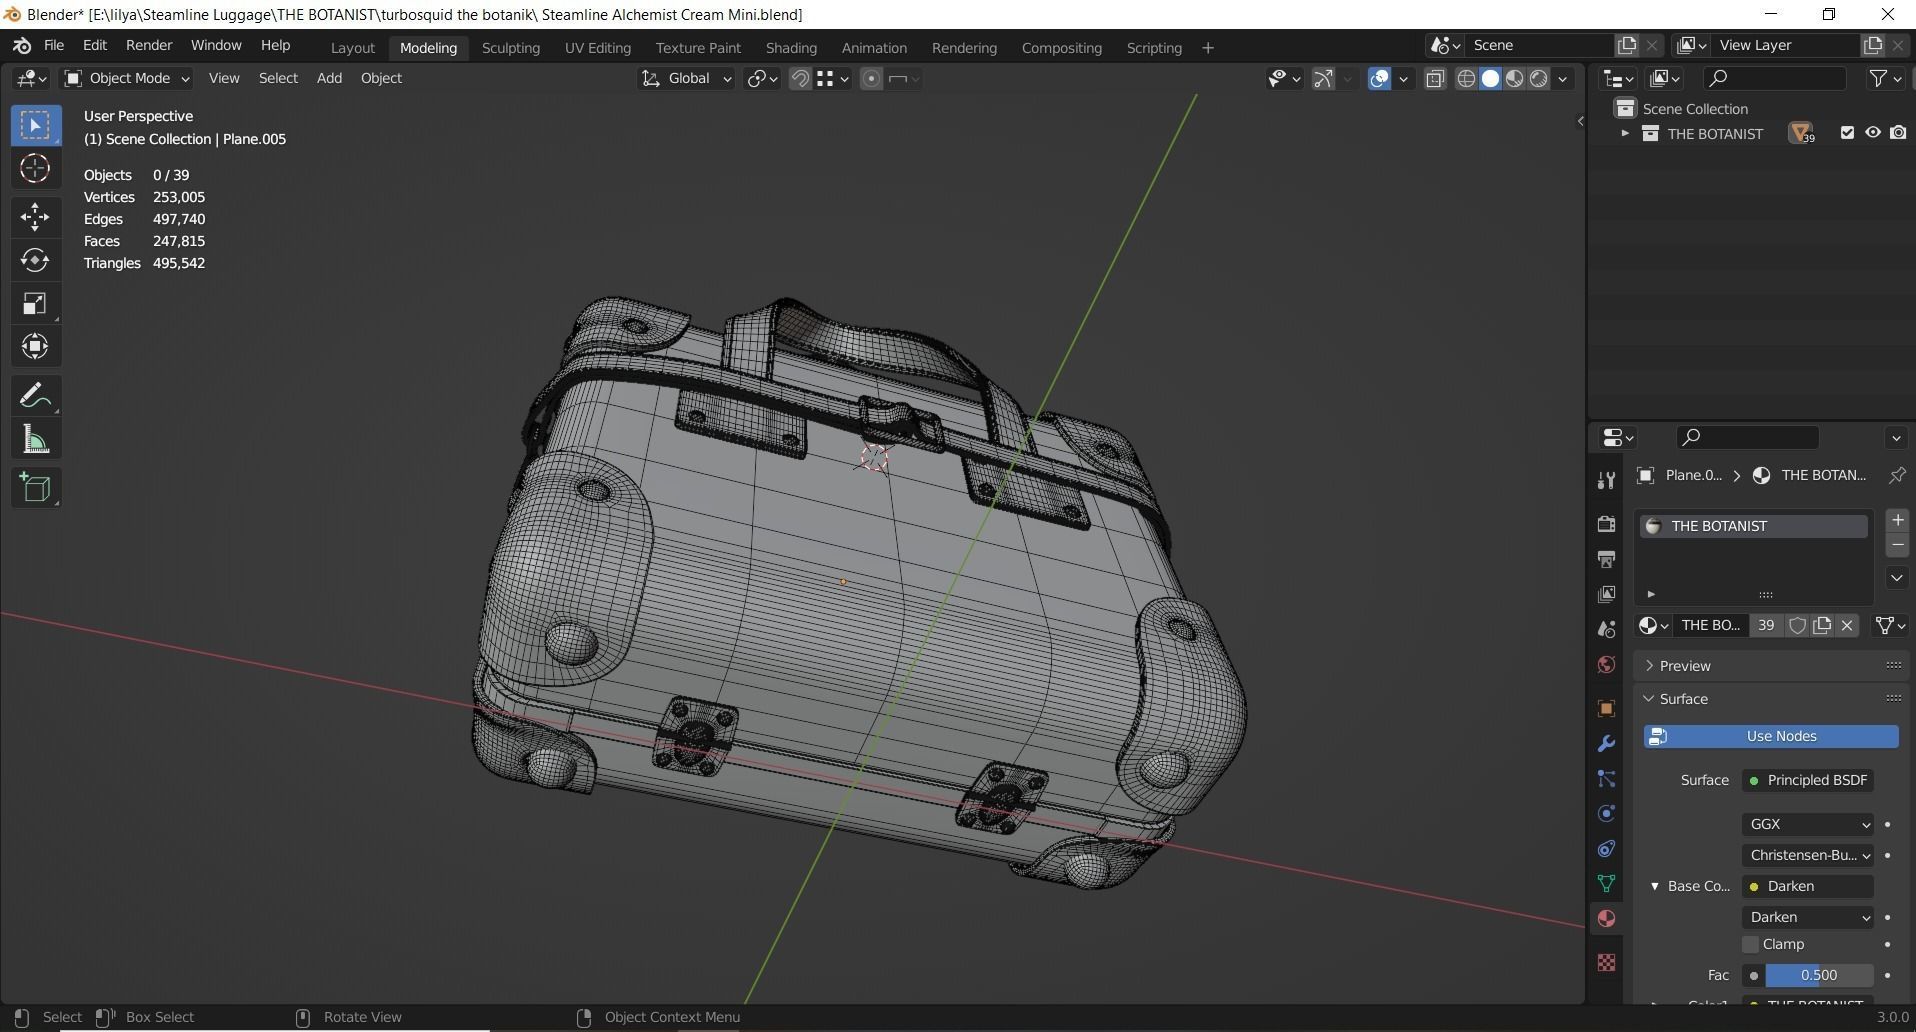Switch to the UV Editing workspace tab
The width and height of the screenshot is (1916, 1032).
coord(597,48)
